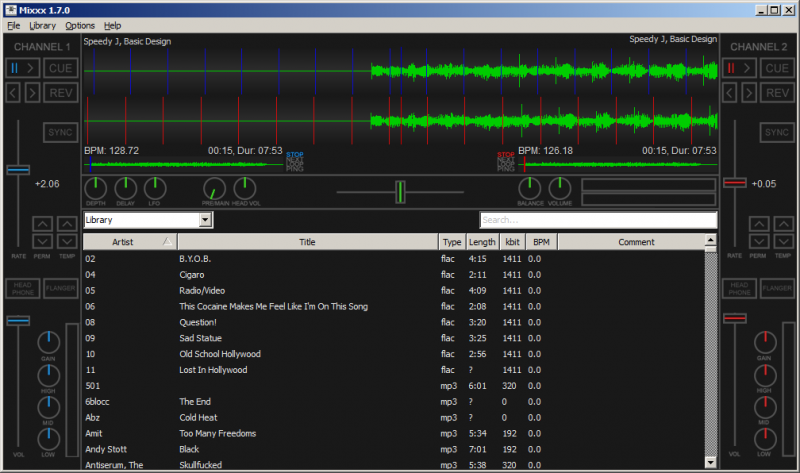Toggle Channel 2 HEAD PHONE monitoring

pyautogui.click(x=739, y=288)
